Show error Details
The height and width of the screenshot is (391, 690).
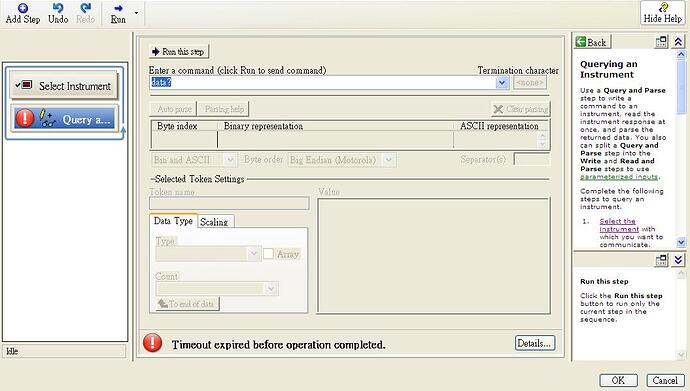tap(535, 343)
